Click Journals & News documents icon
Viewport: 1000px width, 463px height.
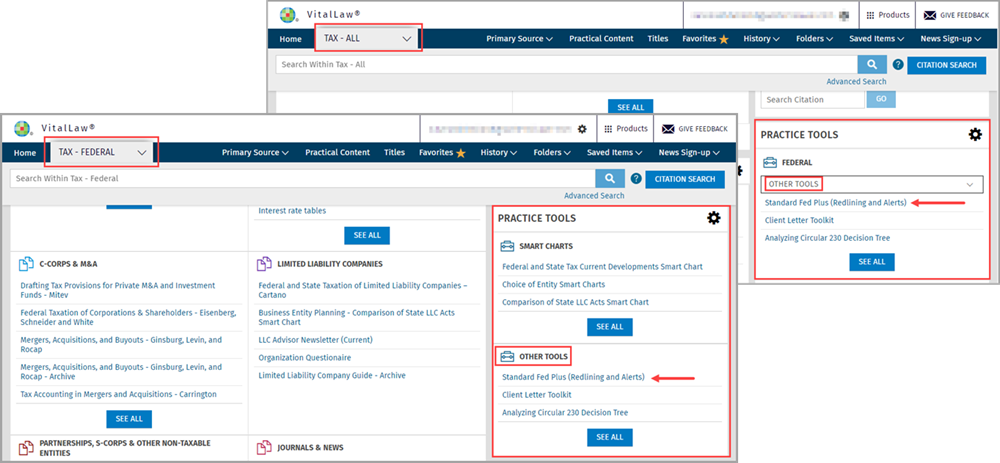pyautogui.click(x=264, y=447)
